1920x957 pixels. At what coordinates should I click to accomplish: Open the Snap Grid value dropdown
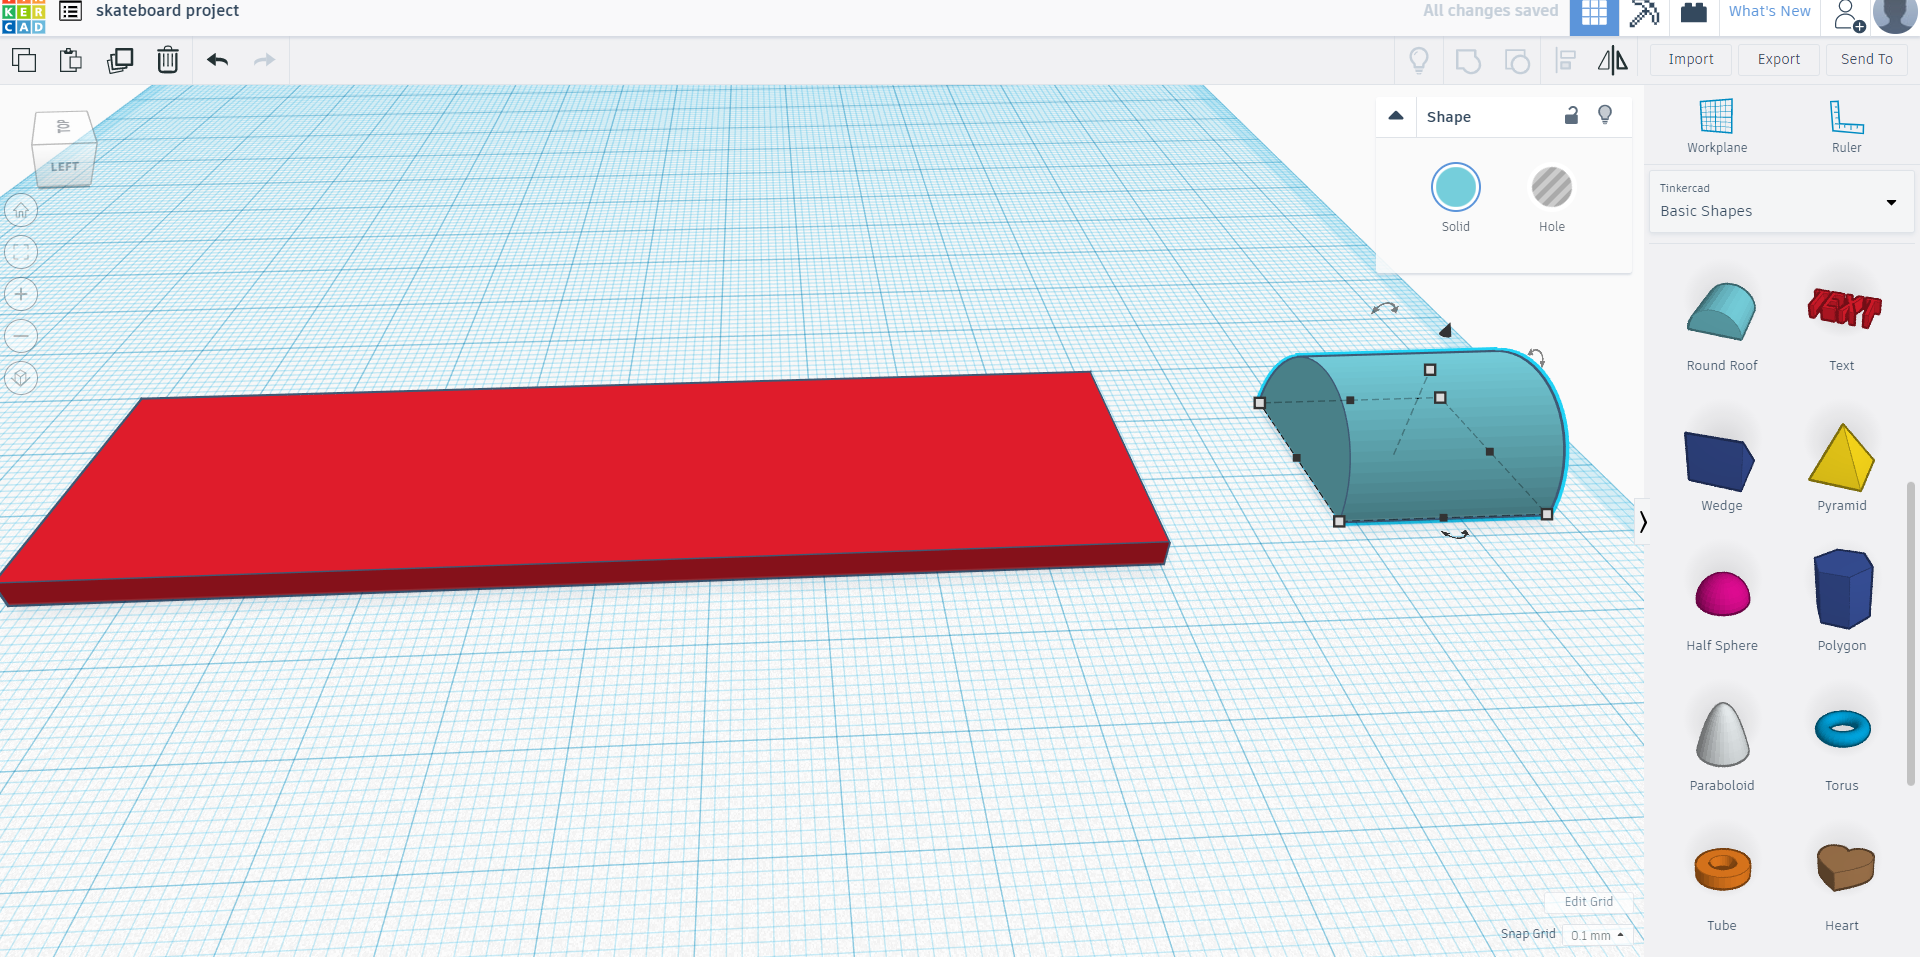pyautogui.click(x=1597, y=935)
